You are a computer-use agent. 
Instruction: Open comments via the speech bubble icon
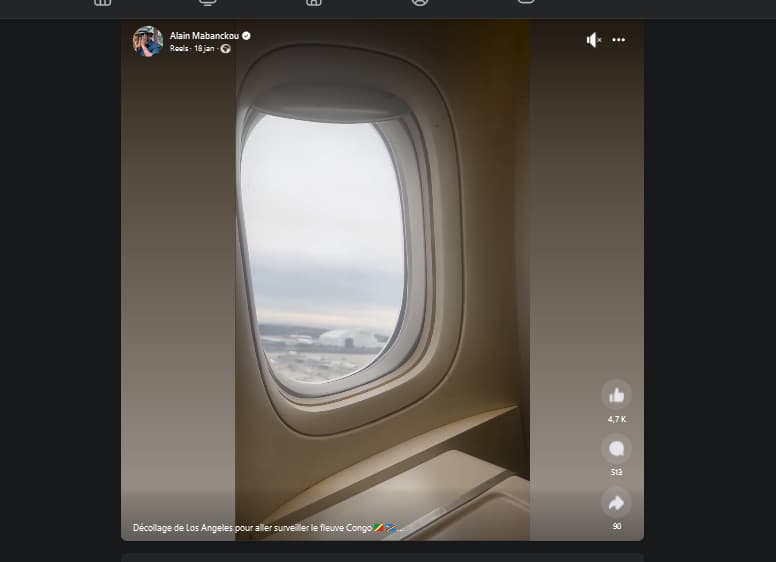click(616, 449)
